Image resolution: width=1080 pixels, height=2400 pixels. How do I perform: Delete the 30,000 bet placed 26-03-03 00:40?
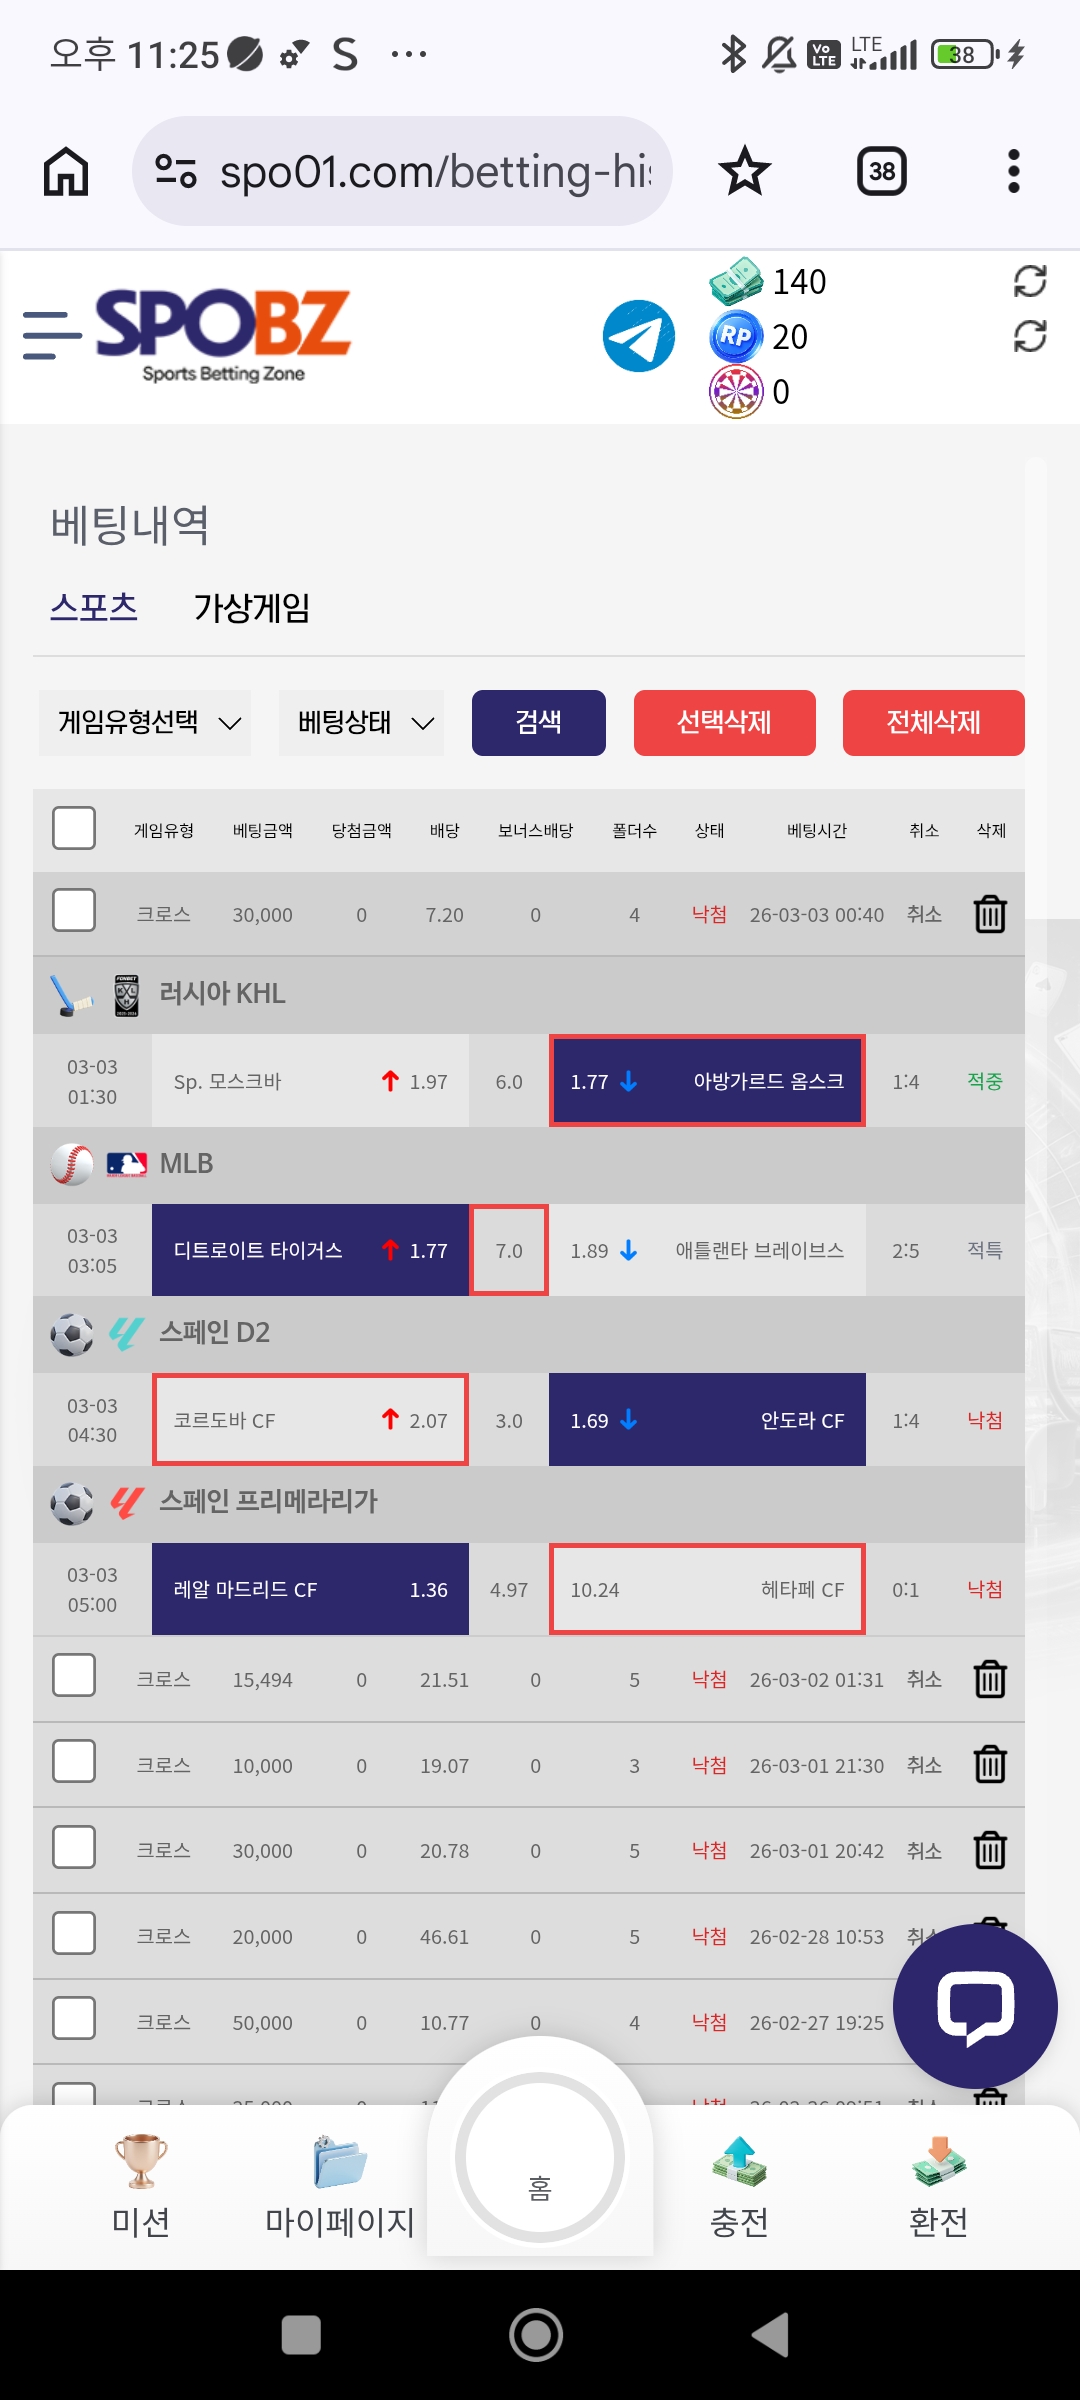990,914
